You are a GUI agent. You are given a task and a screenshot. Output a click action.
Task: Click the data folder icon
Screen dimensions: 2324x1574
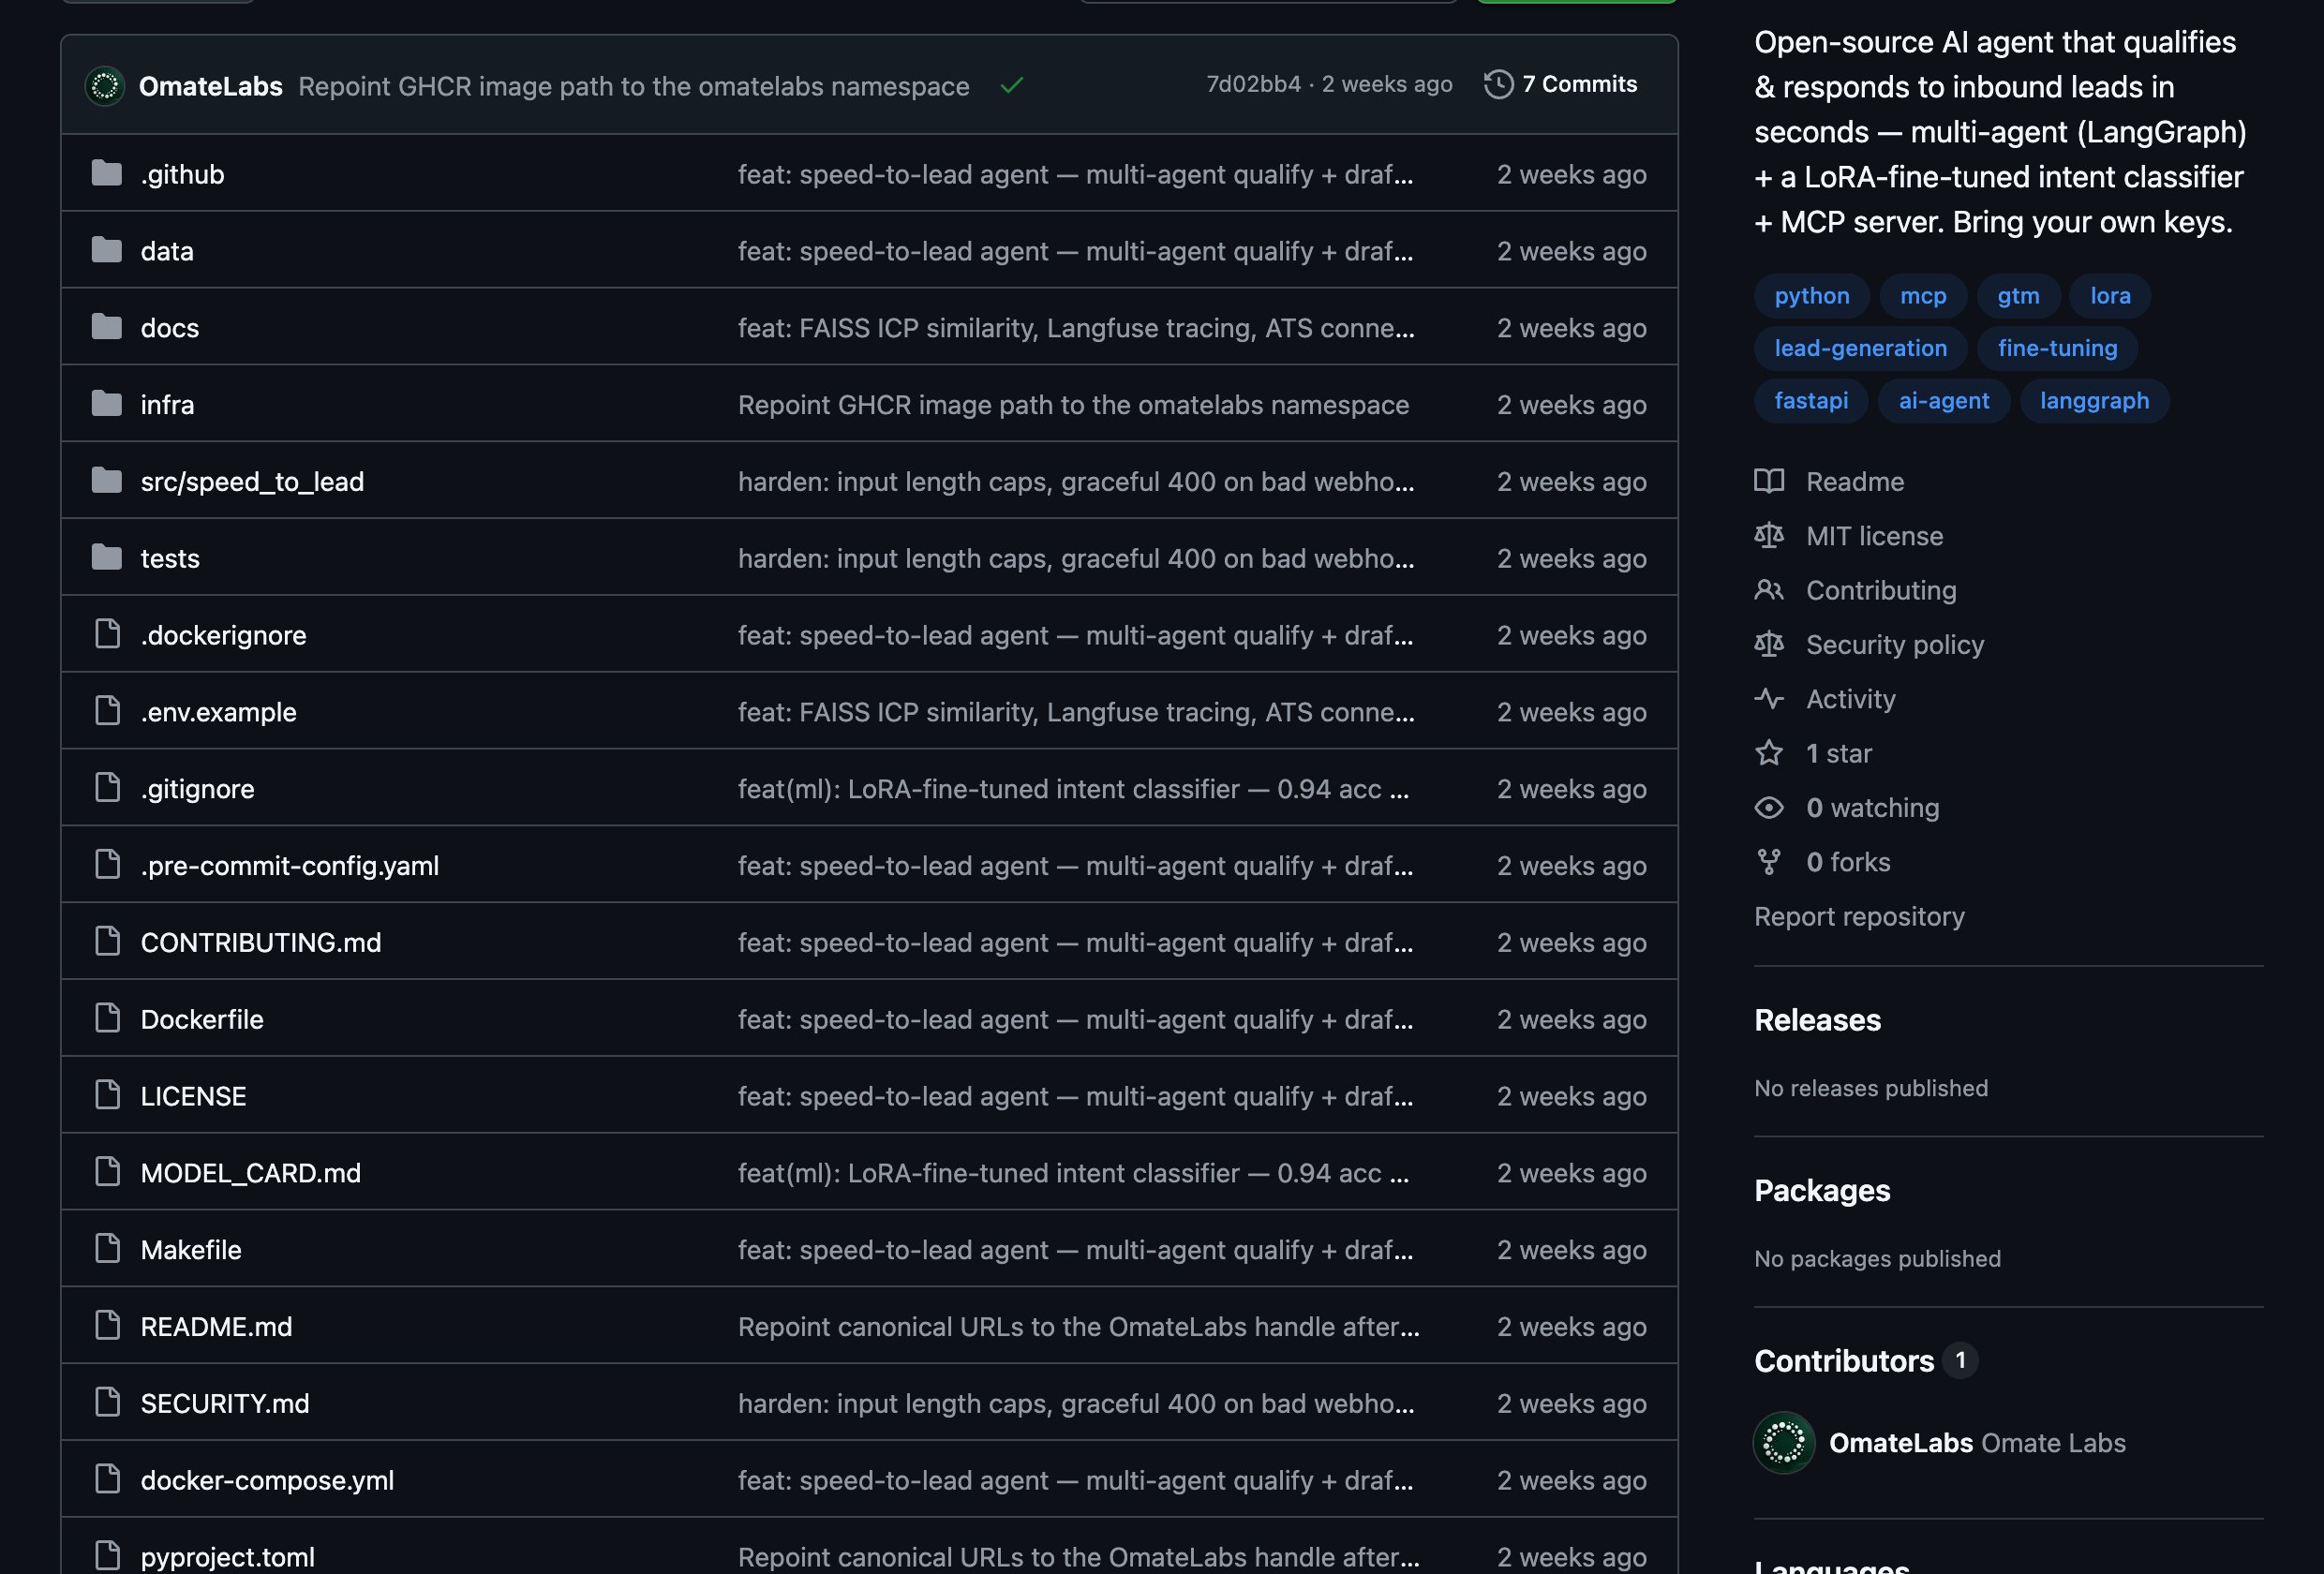pyautogui.click(x=107, y=250)
